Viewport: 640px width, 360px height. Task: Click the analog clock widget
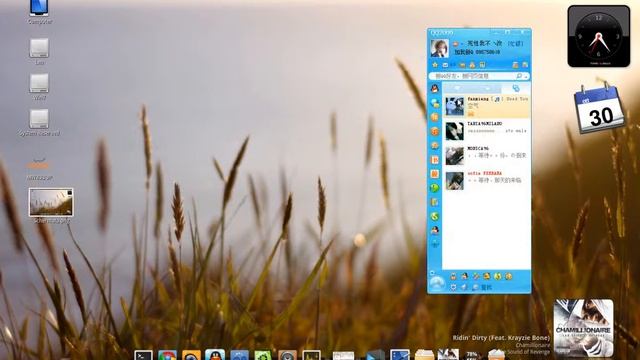(599, 36)
